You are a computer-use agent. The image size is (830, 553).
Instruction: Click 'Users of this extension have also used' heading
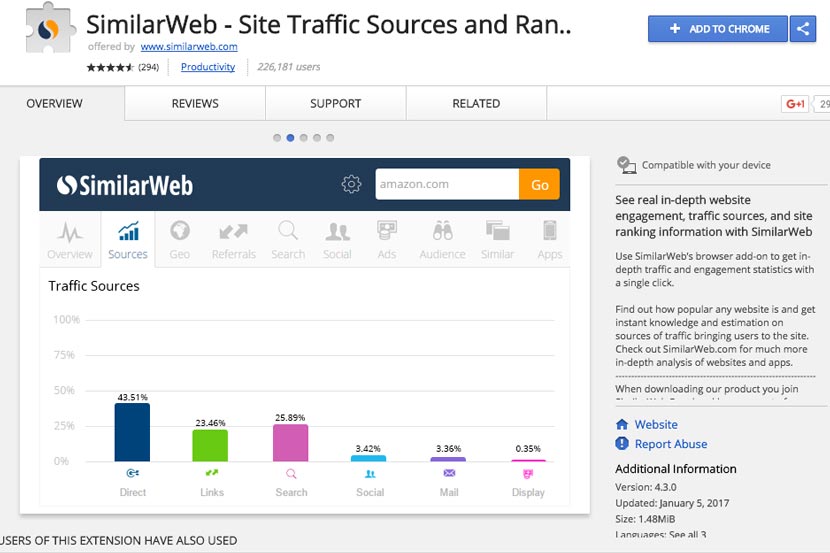pyautogui.click(x=118, y=540)
